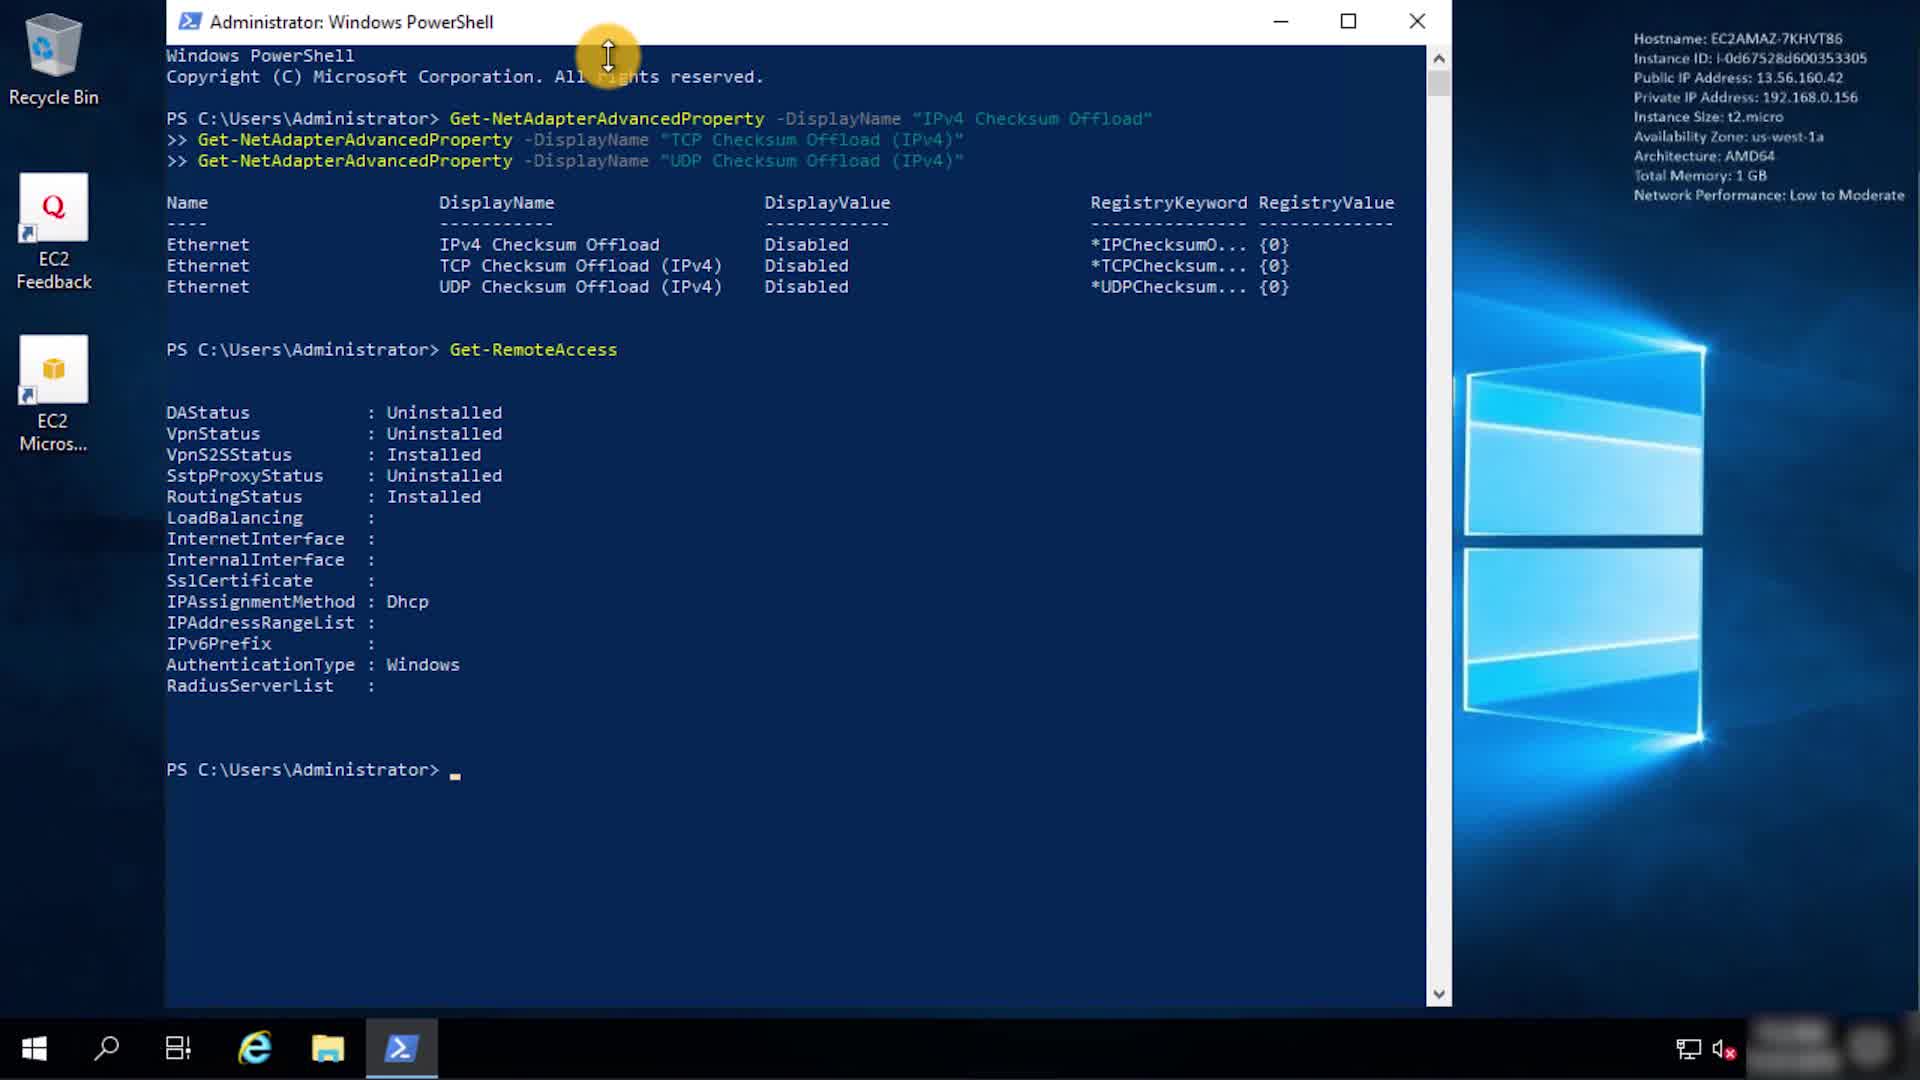The width and height of the screenshot is (1920, 1080).
Task: Minimize the PowerShell window
Action: [1281, 22]
